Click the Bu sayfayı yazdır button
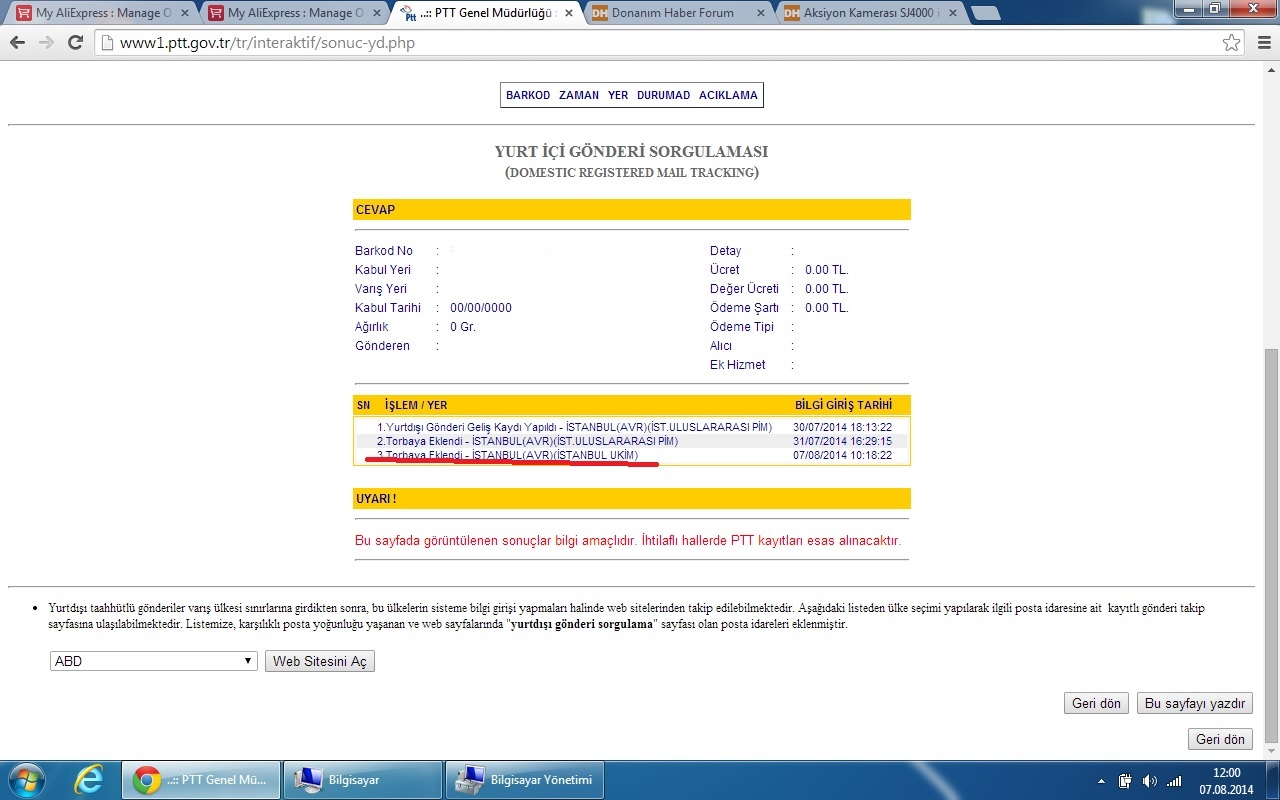The width and height of the screenshot is (1280, 800). click(1195, 703)
